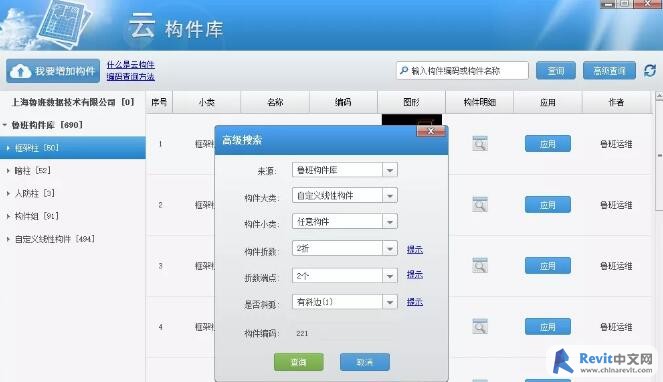
Task: Click the 小类 column header
Action: tap(206, 102)
